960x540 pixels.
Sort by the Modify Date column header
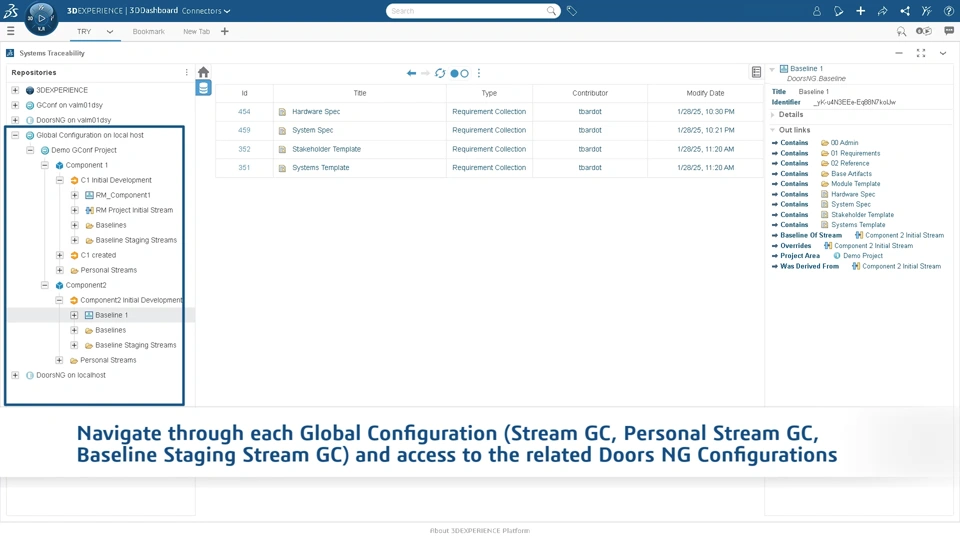click(x=705, y=93)
